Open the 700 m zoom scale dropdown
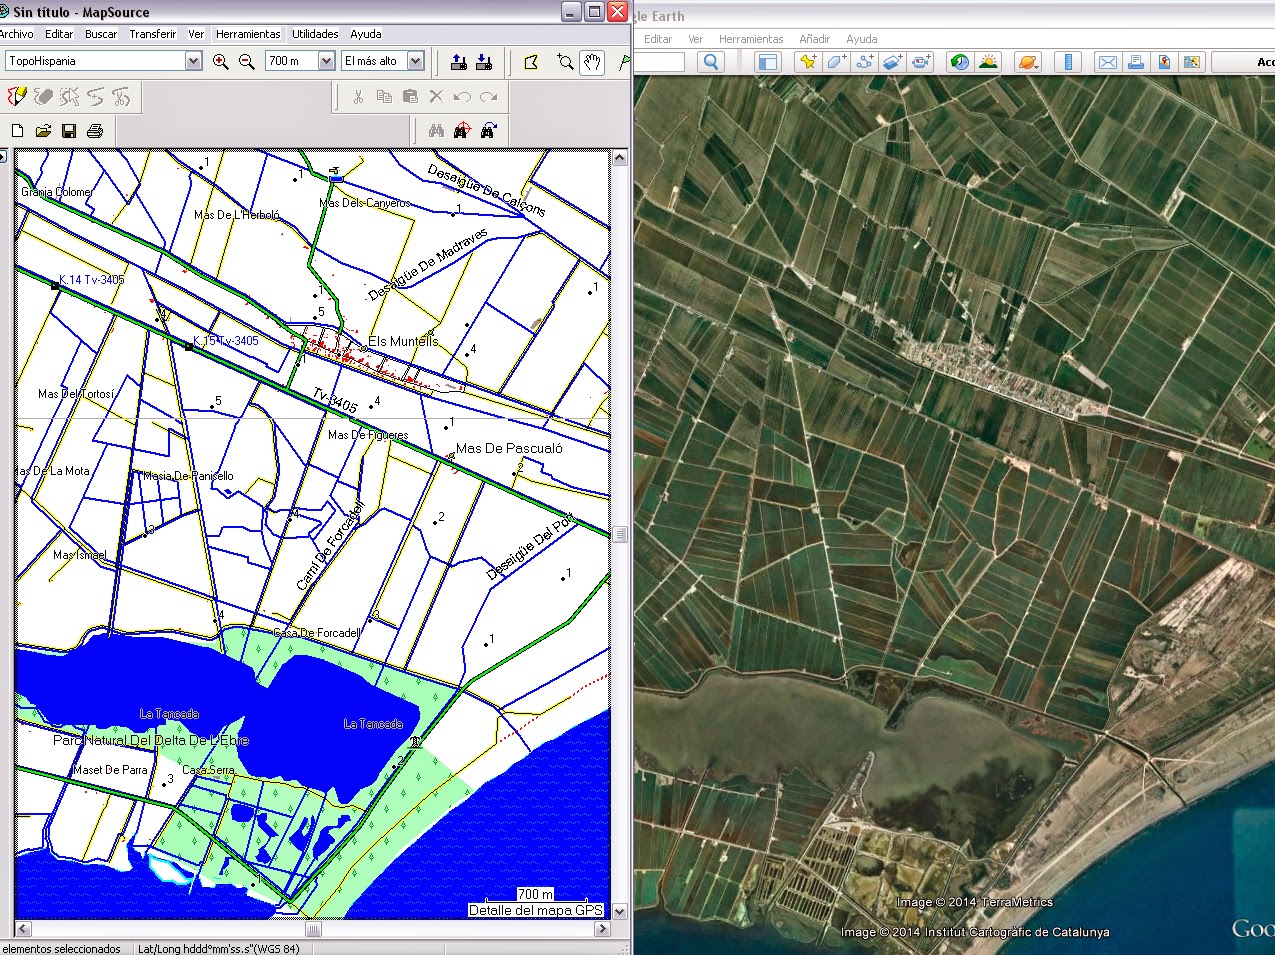The width and height of the screenshot is (1275, 955). pos(325,60)
